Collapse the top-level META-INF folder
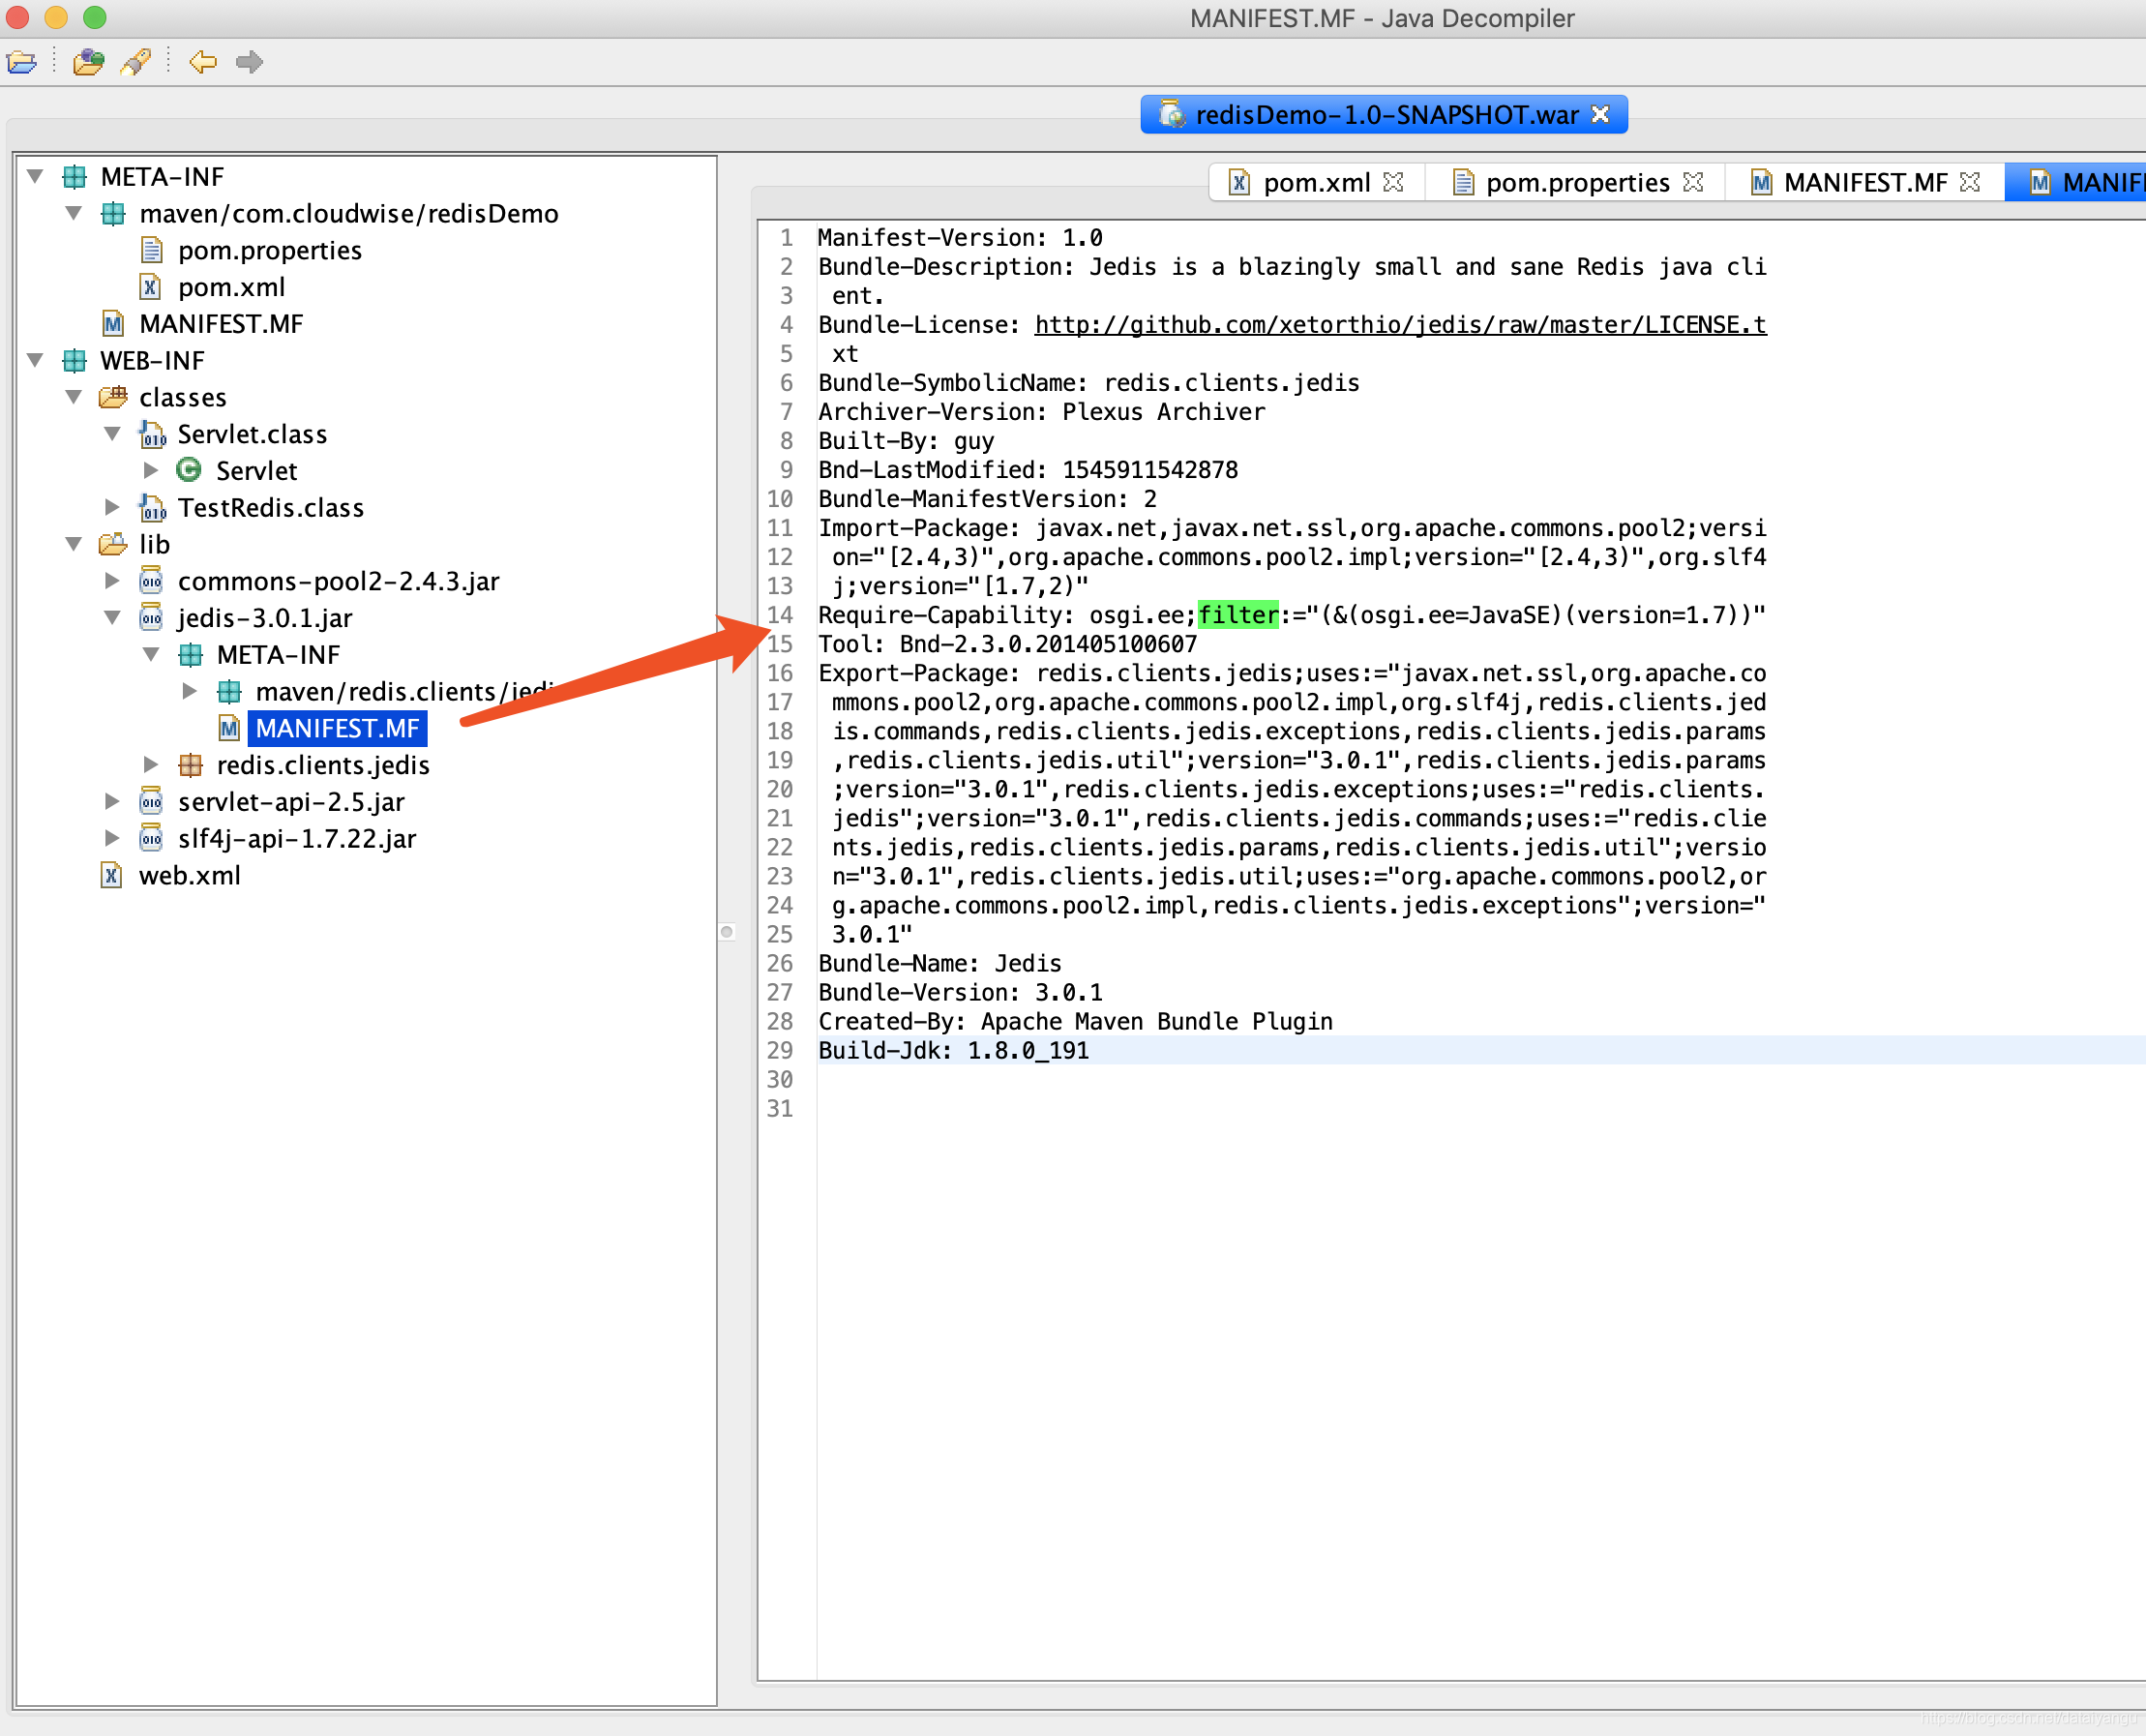Screen dimensions: 2146x1736 tap(35, 177)
